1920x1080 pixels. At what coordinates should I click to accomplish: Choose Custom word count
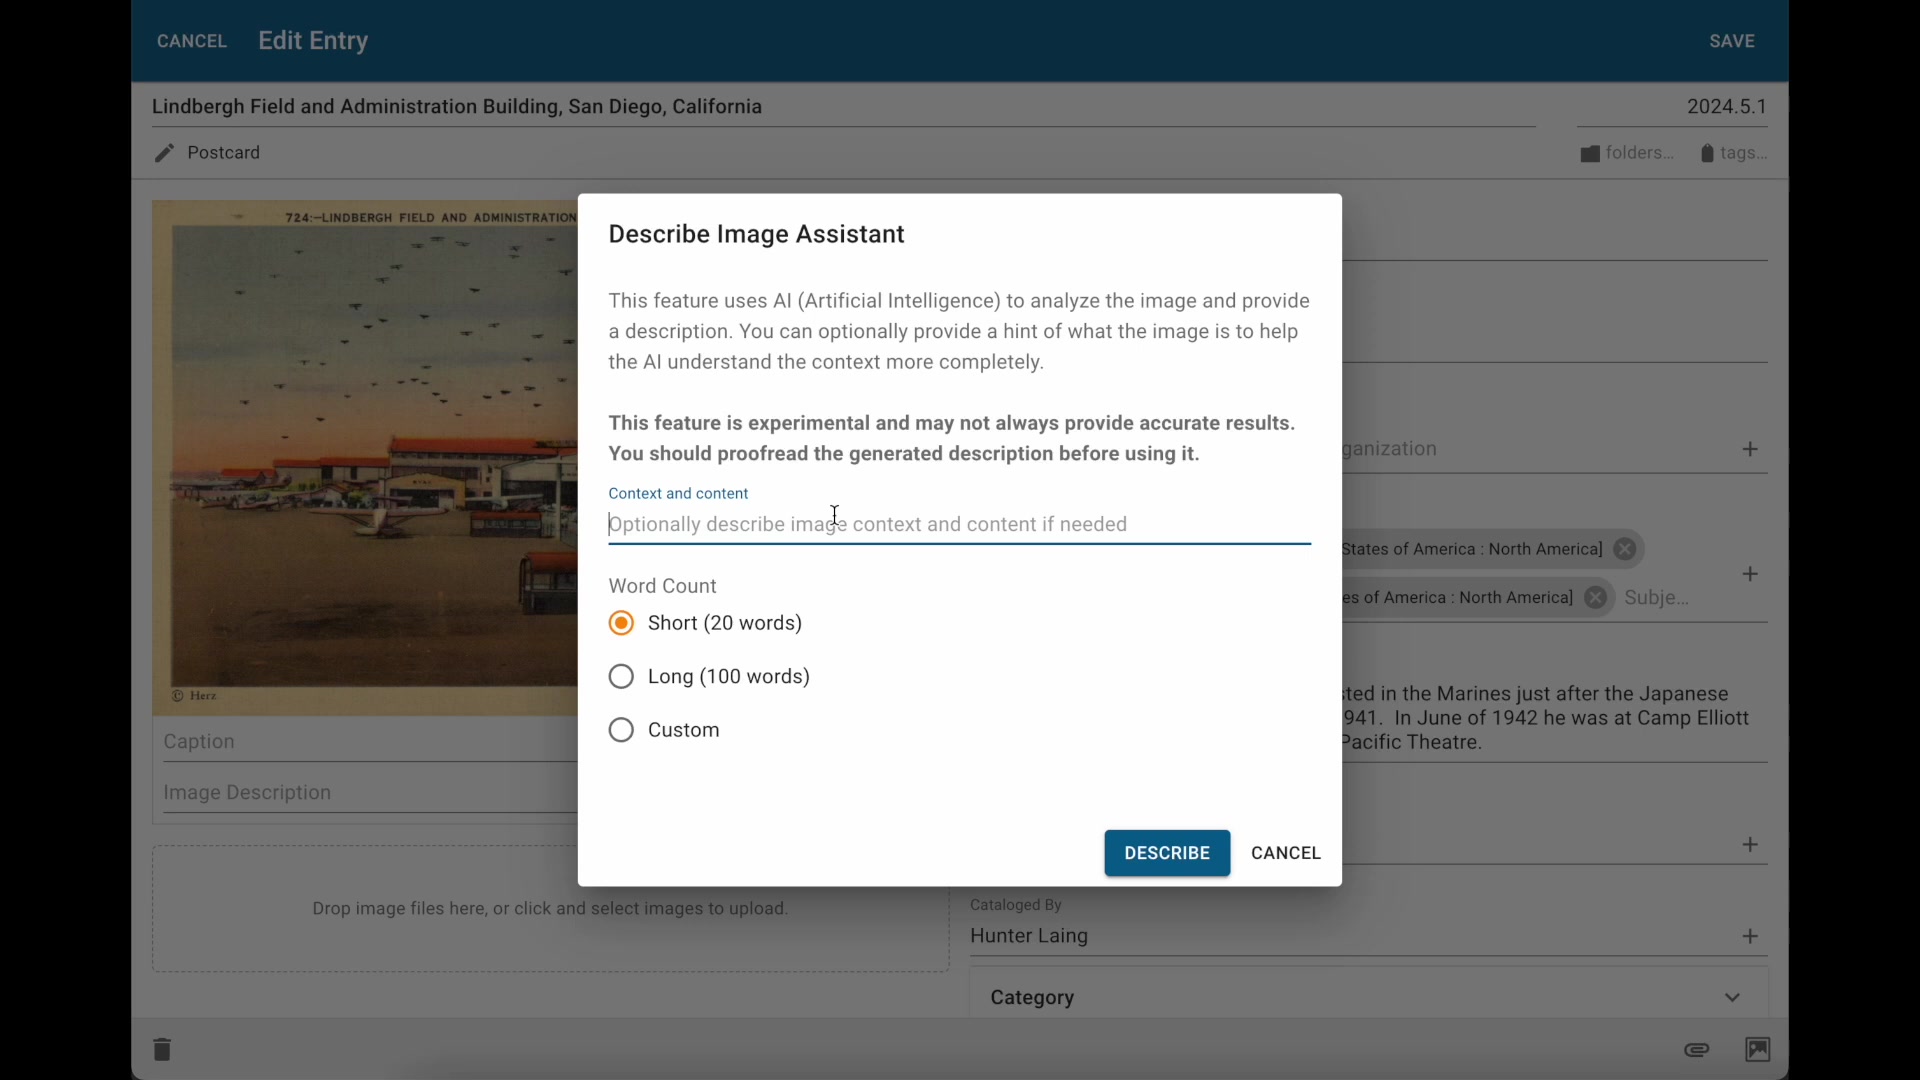(x=621, y=730)
